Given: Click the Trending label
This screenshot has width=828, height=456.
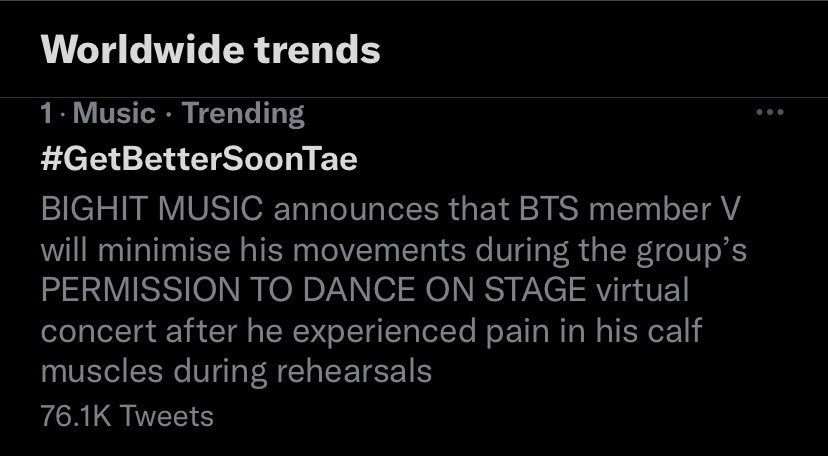Looking at the screenshot, I should [x=243, y=113].
